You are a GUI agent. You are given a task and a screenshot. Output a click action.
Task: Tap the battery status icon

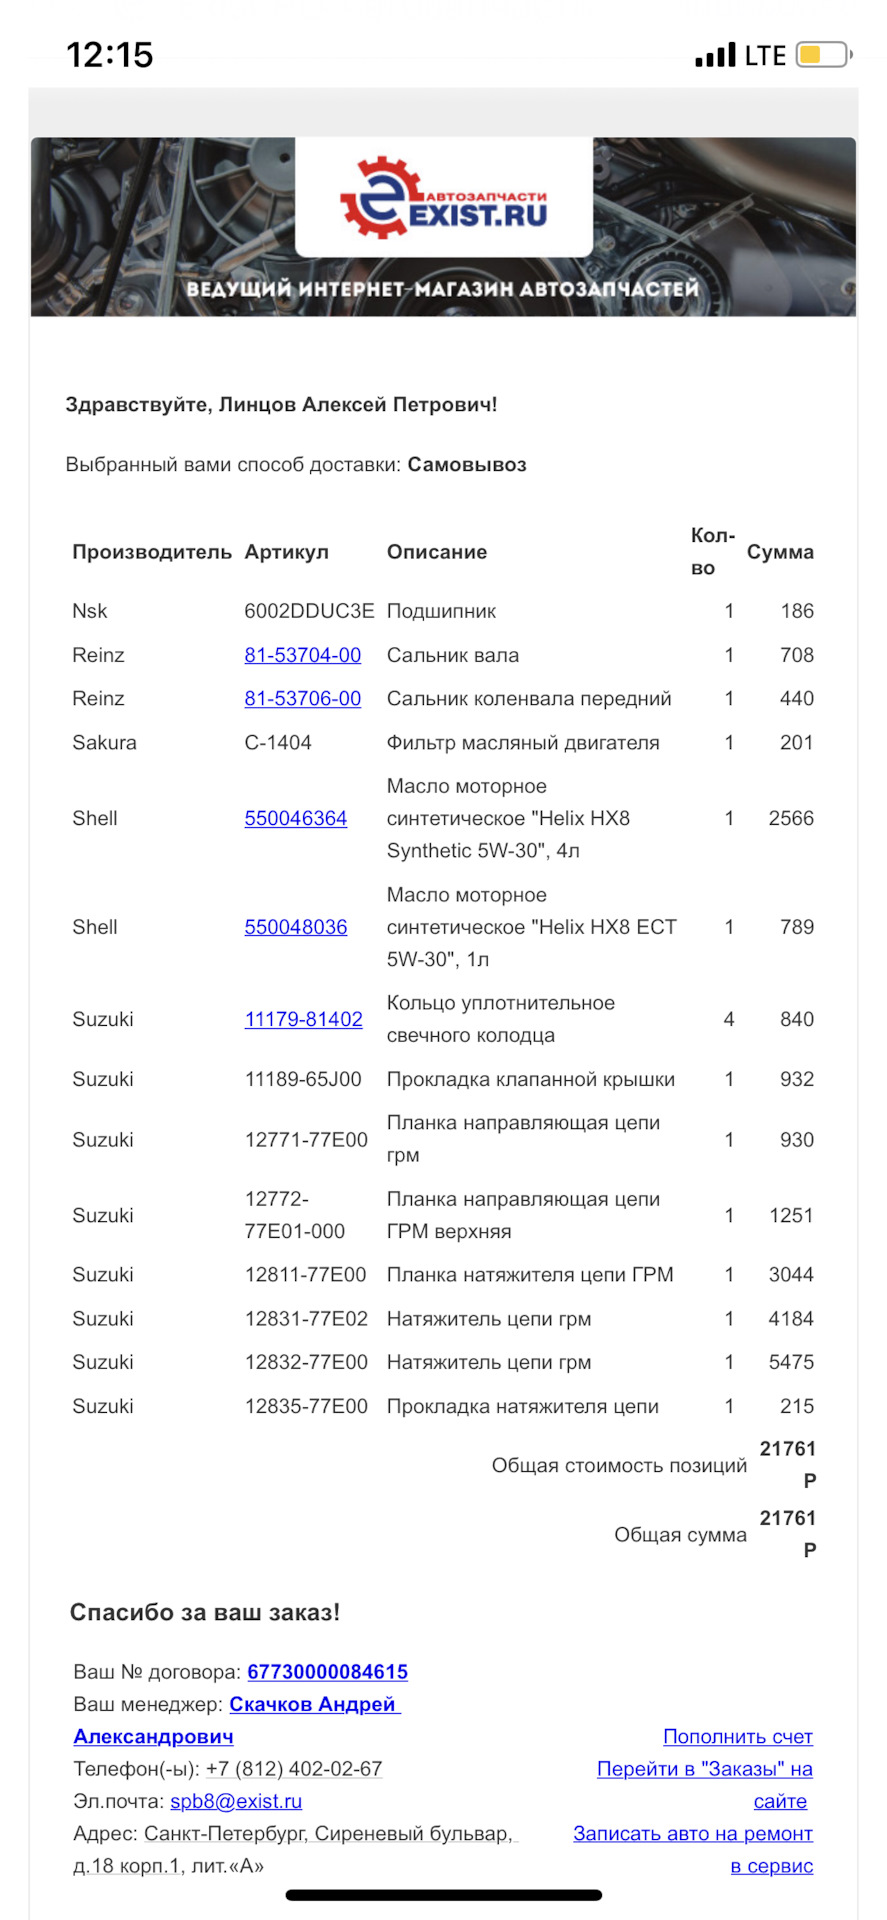coord(823,55)
